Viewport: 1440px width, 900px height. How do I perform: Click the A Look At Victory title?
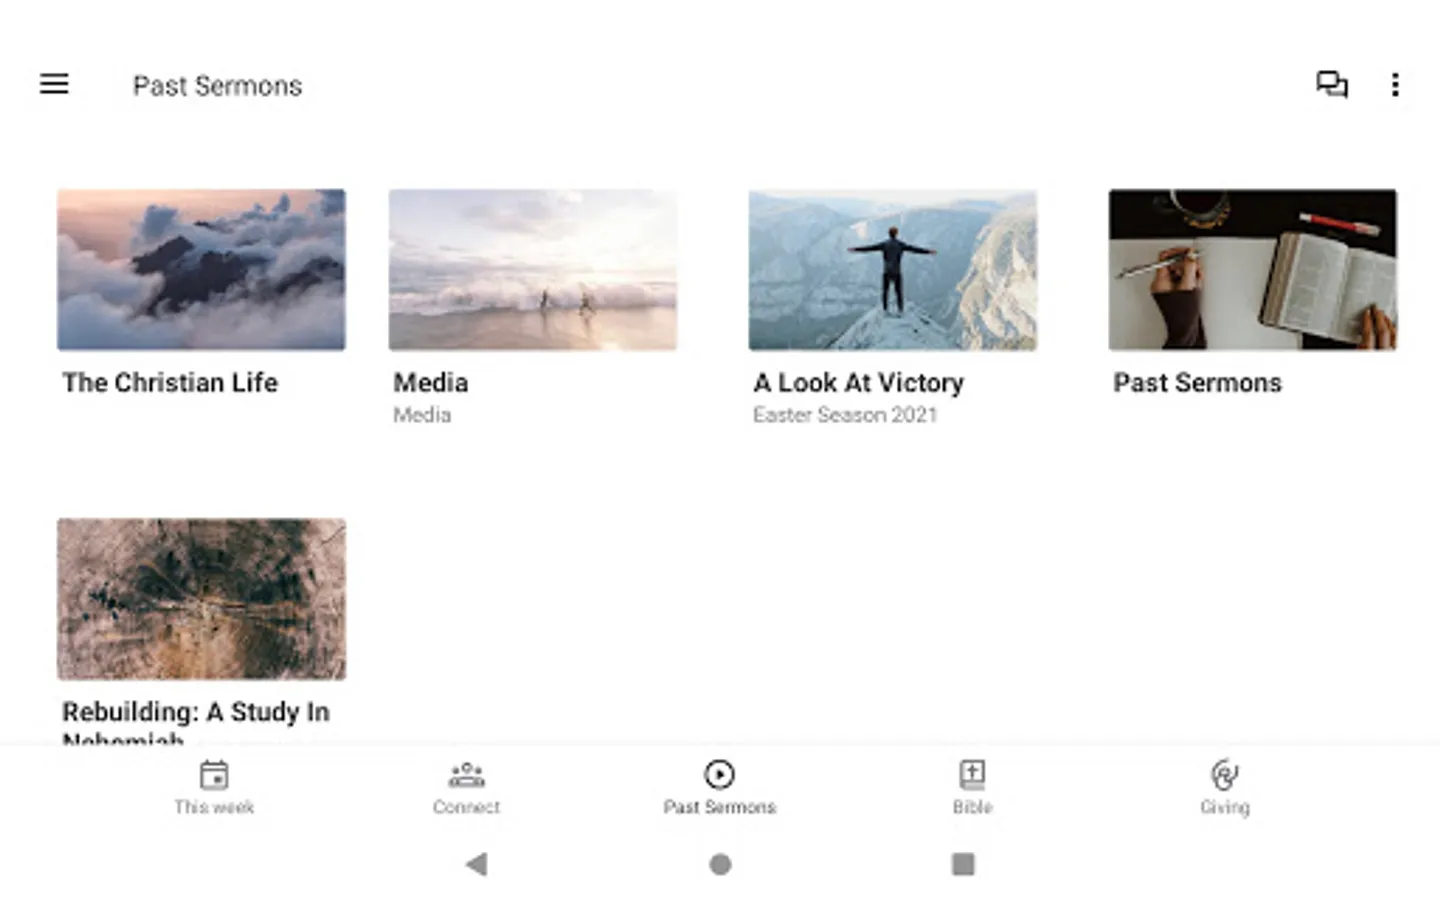[x=859, y=383]
